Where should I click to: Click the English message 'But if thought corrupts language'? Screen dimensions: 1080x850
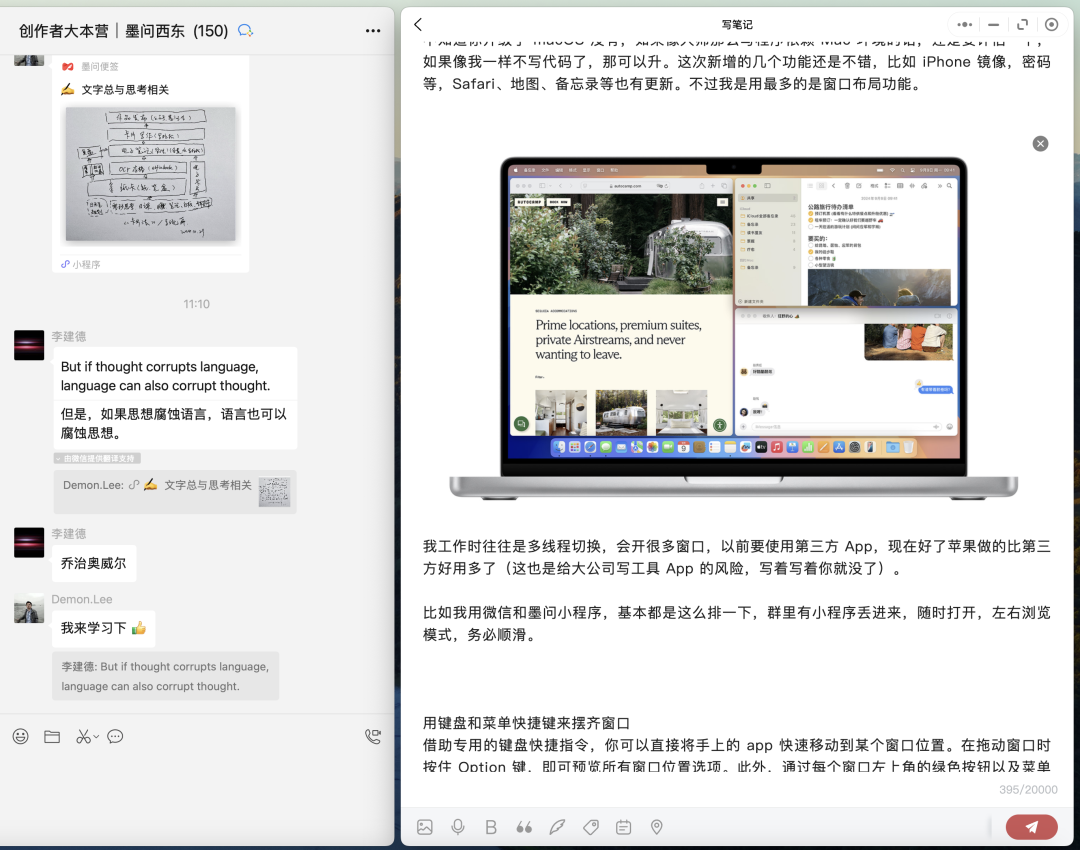click(165, 376)
